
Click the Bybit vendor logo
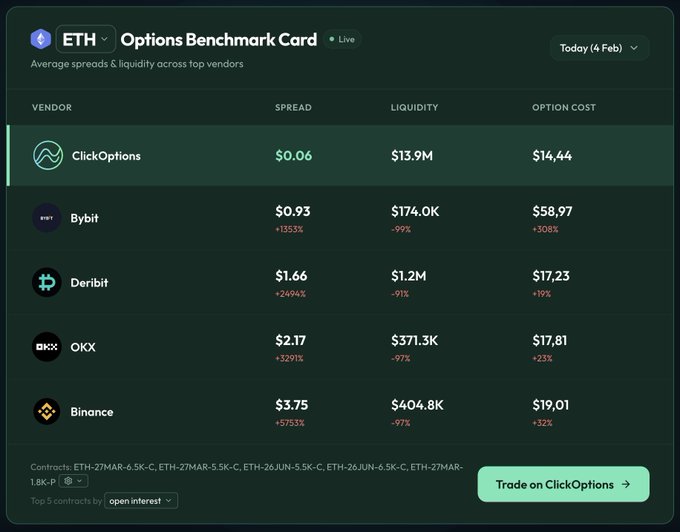tap(46, 218)
